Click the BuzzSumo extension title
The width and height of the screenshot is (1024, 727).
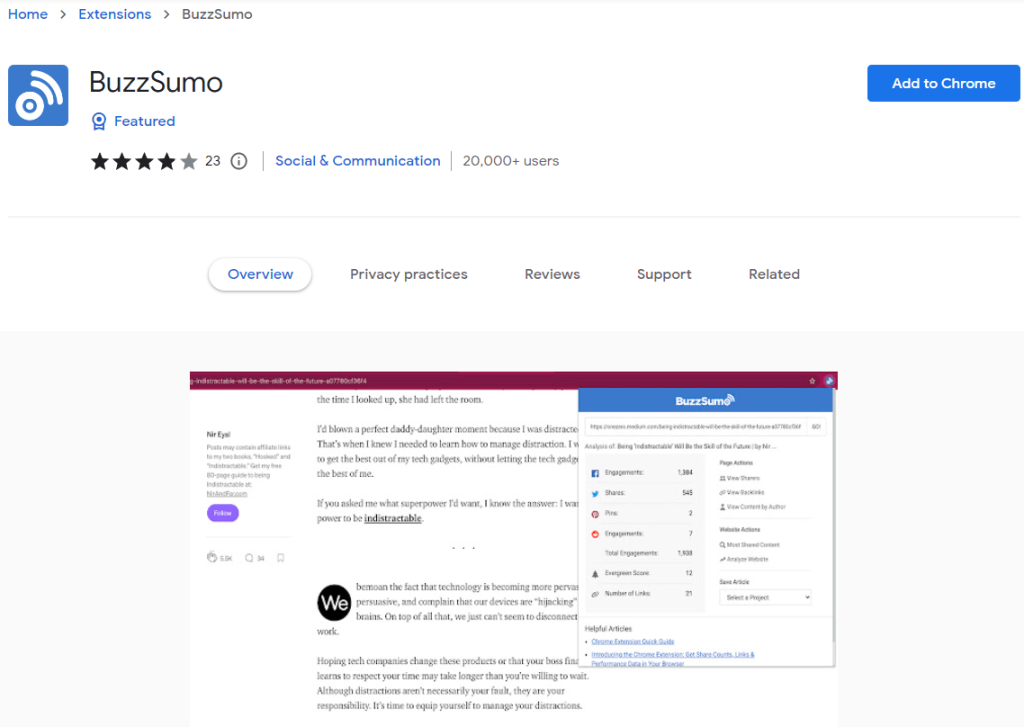[155, 82]
